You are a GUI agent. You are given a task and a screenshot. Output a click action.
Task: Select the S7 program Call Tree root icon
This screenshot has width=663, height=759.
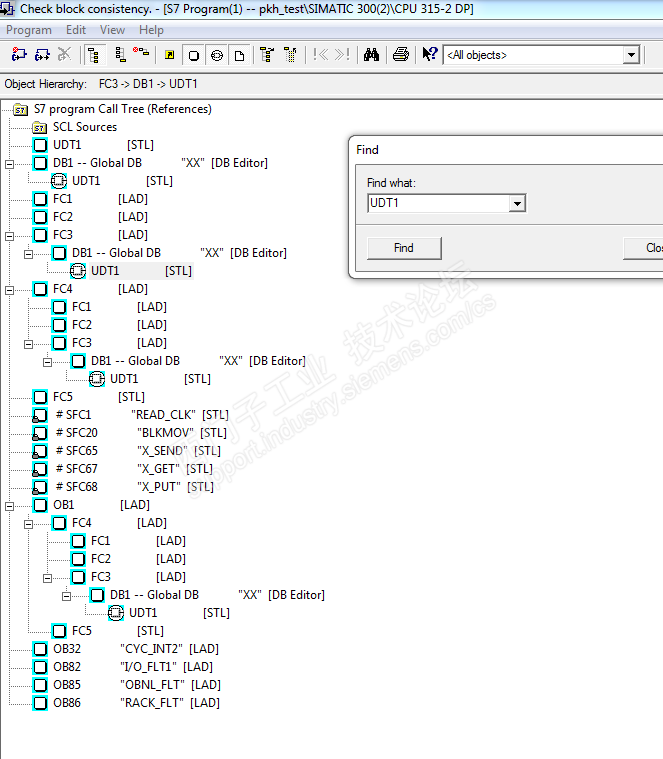click(x=20, y=109)
